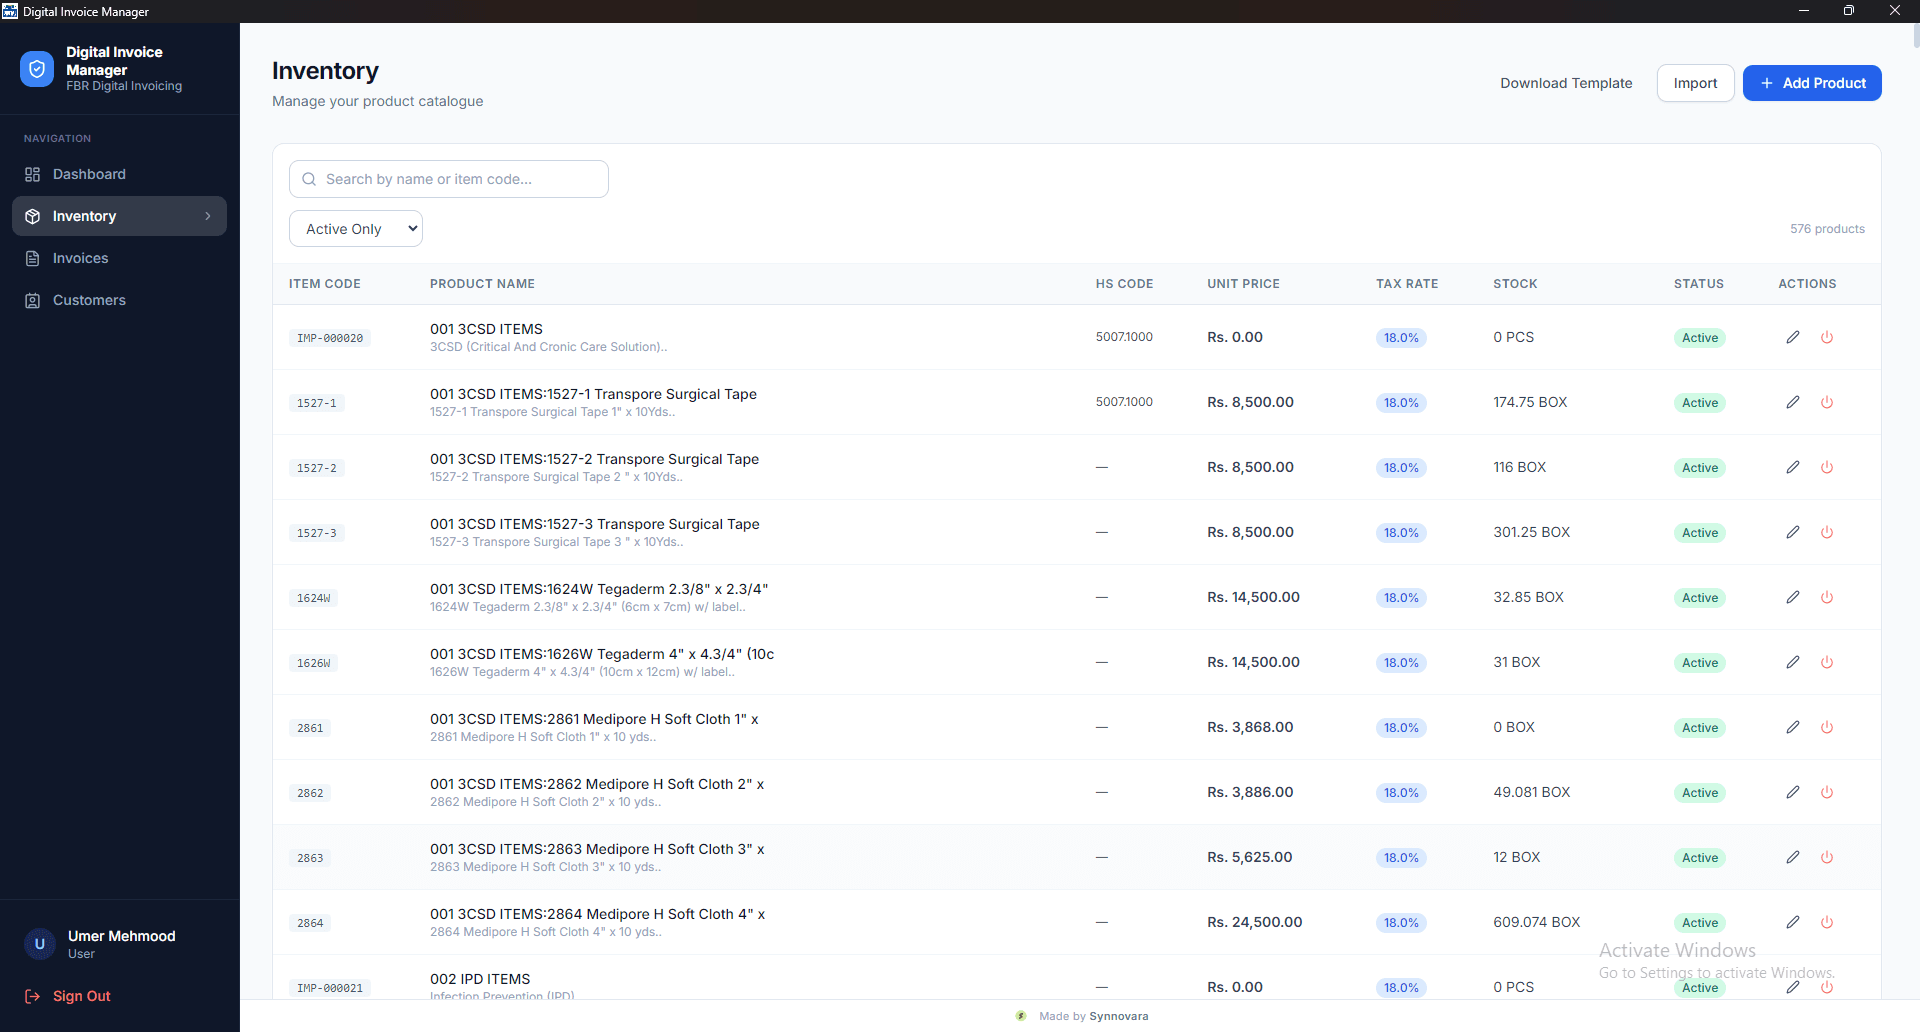Click the PRODUCT NAME column header
Viewport: 1920px width, 1032px height.
pos(482,284)
